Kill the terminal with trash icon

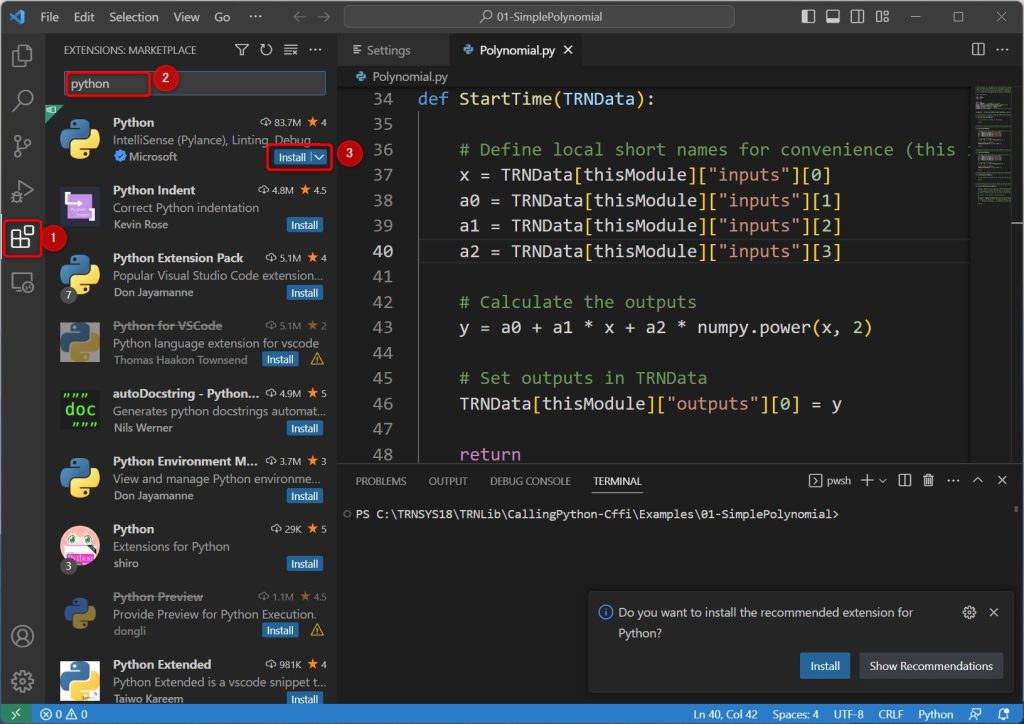click(928, 480)
